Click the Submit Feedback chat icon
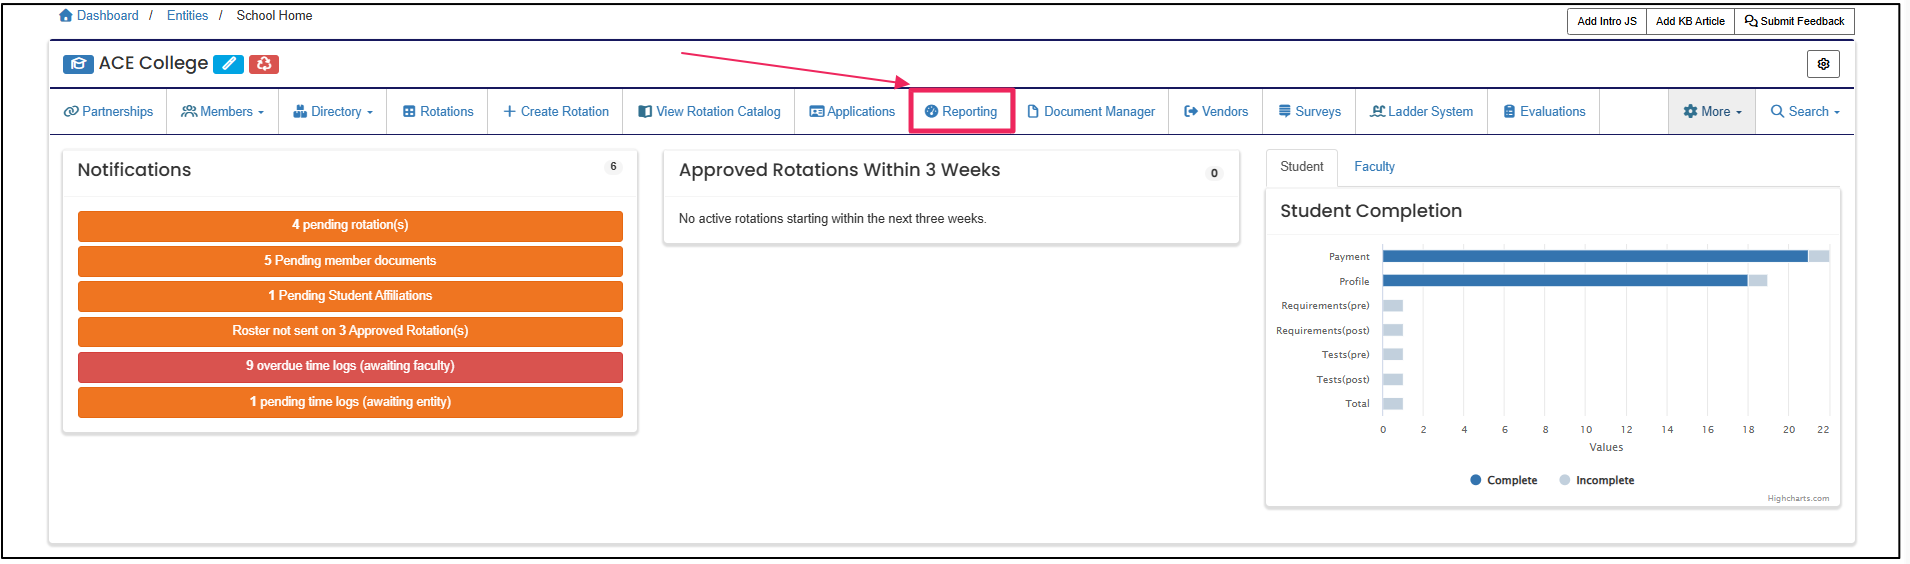This screenshot has height=564, width=1910. point(1751,21)
